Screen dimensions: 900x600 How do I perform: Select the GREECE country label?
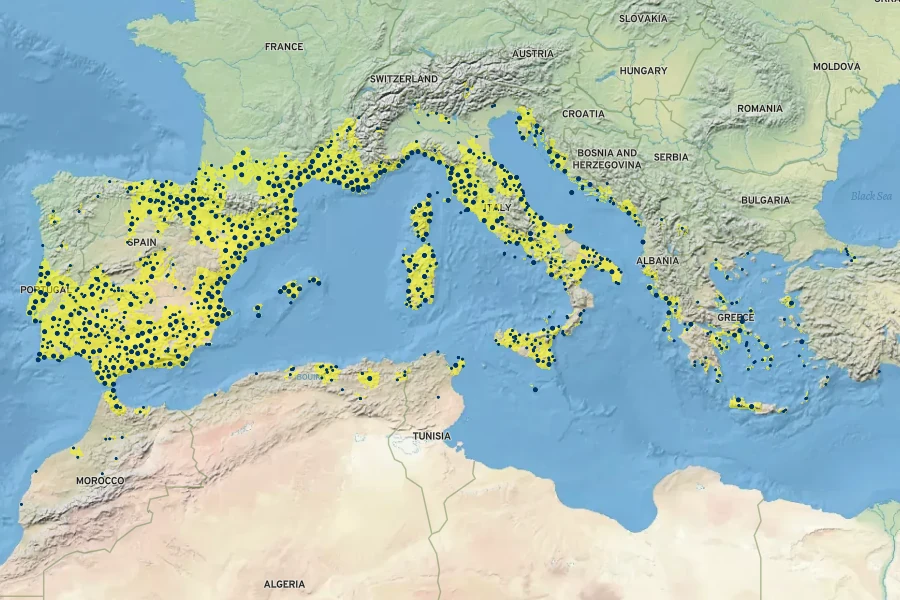[x=735, y=317]
